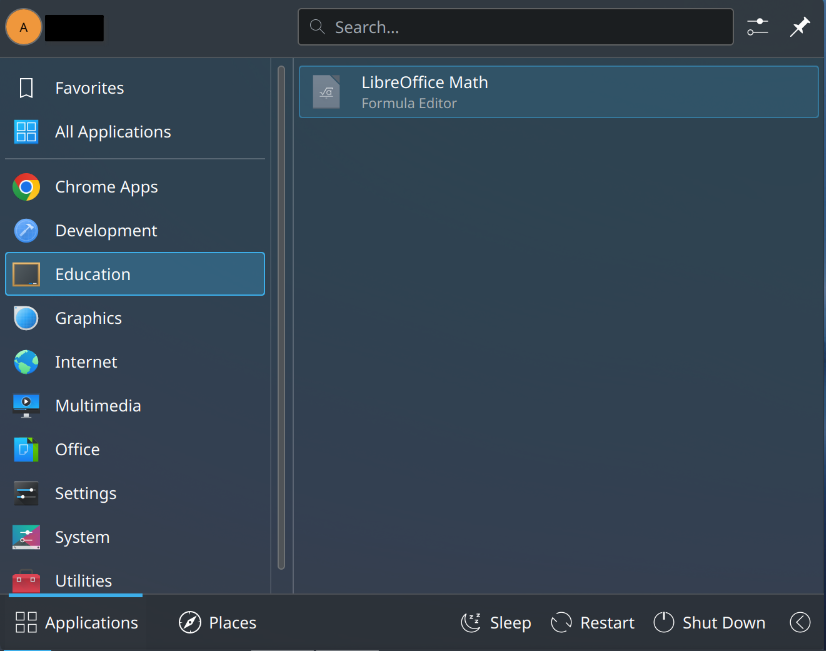826x651 pixels.
Task: Click the Multimedia monitor icon
Action: coord(26,406)
